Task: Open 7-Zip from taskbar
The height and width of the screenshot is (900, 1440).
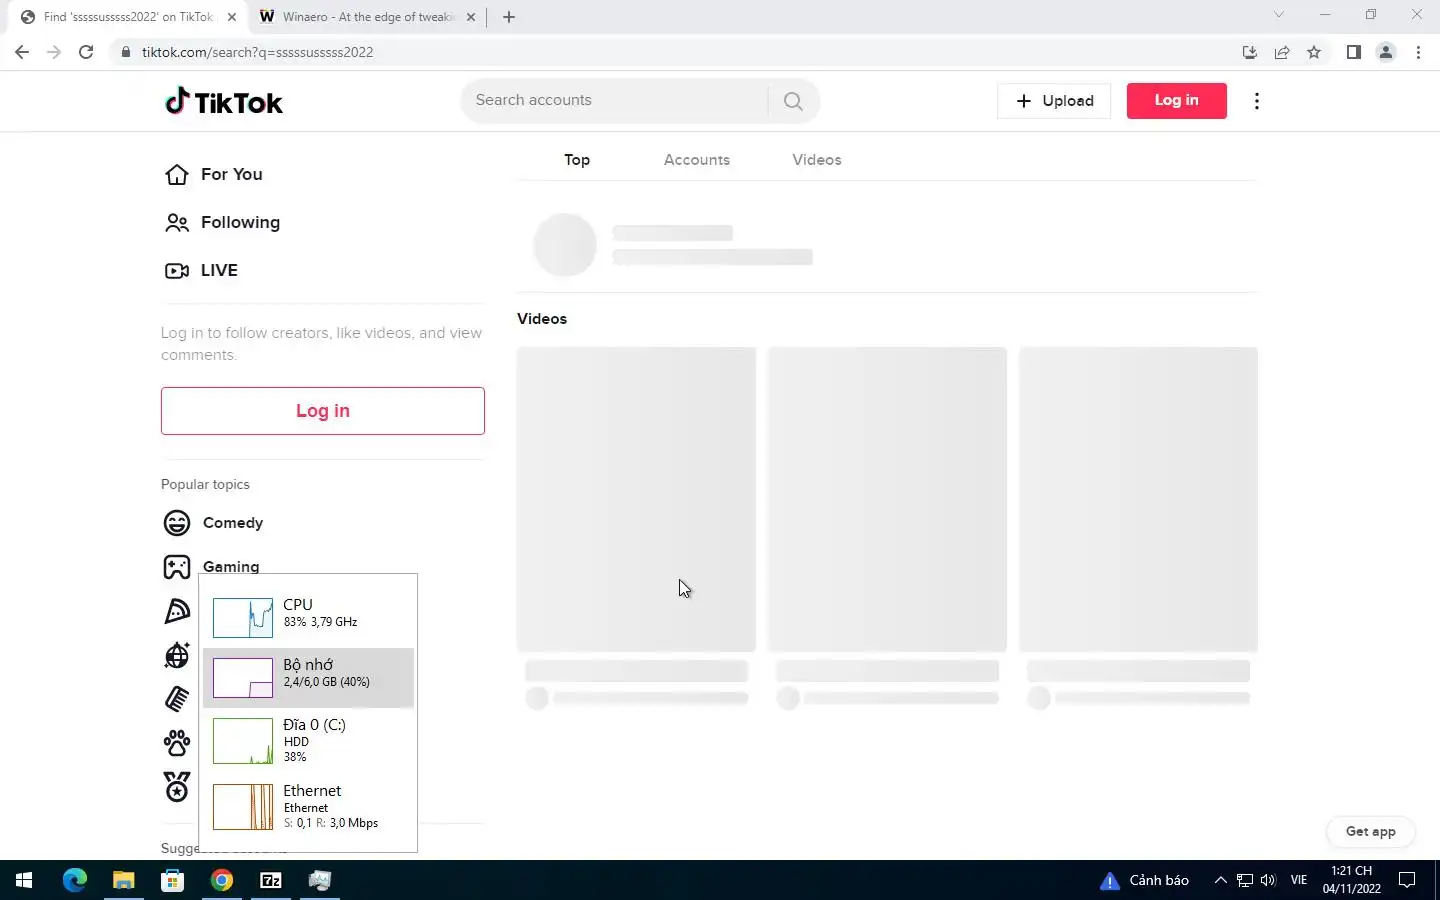Action: (271, 880)
